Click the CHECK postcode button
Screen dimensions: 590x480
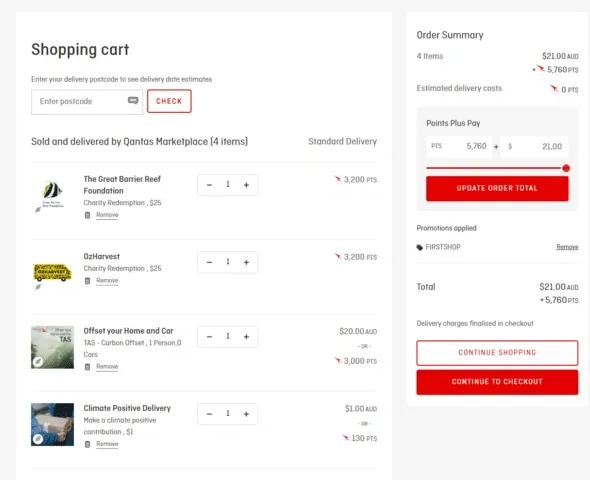point(169,101)
